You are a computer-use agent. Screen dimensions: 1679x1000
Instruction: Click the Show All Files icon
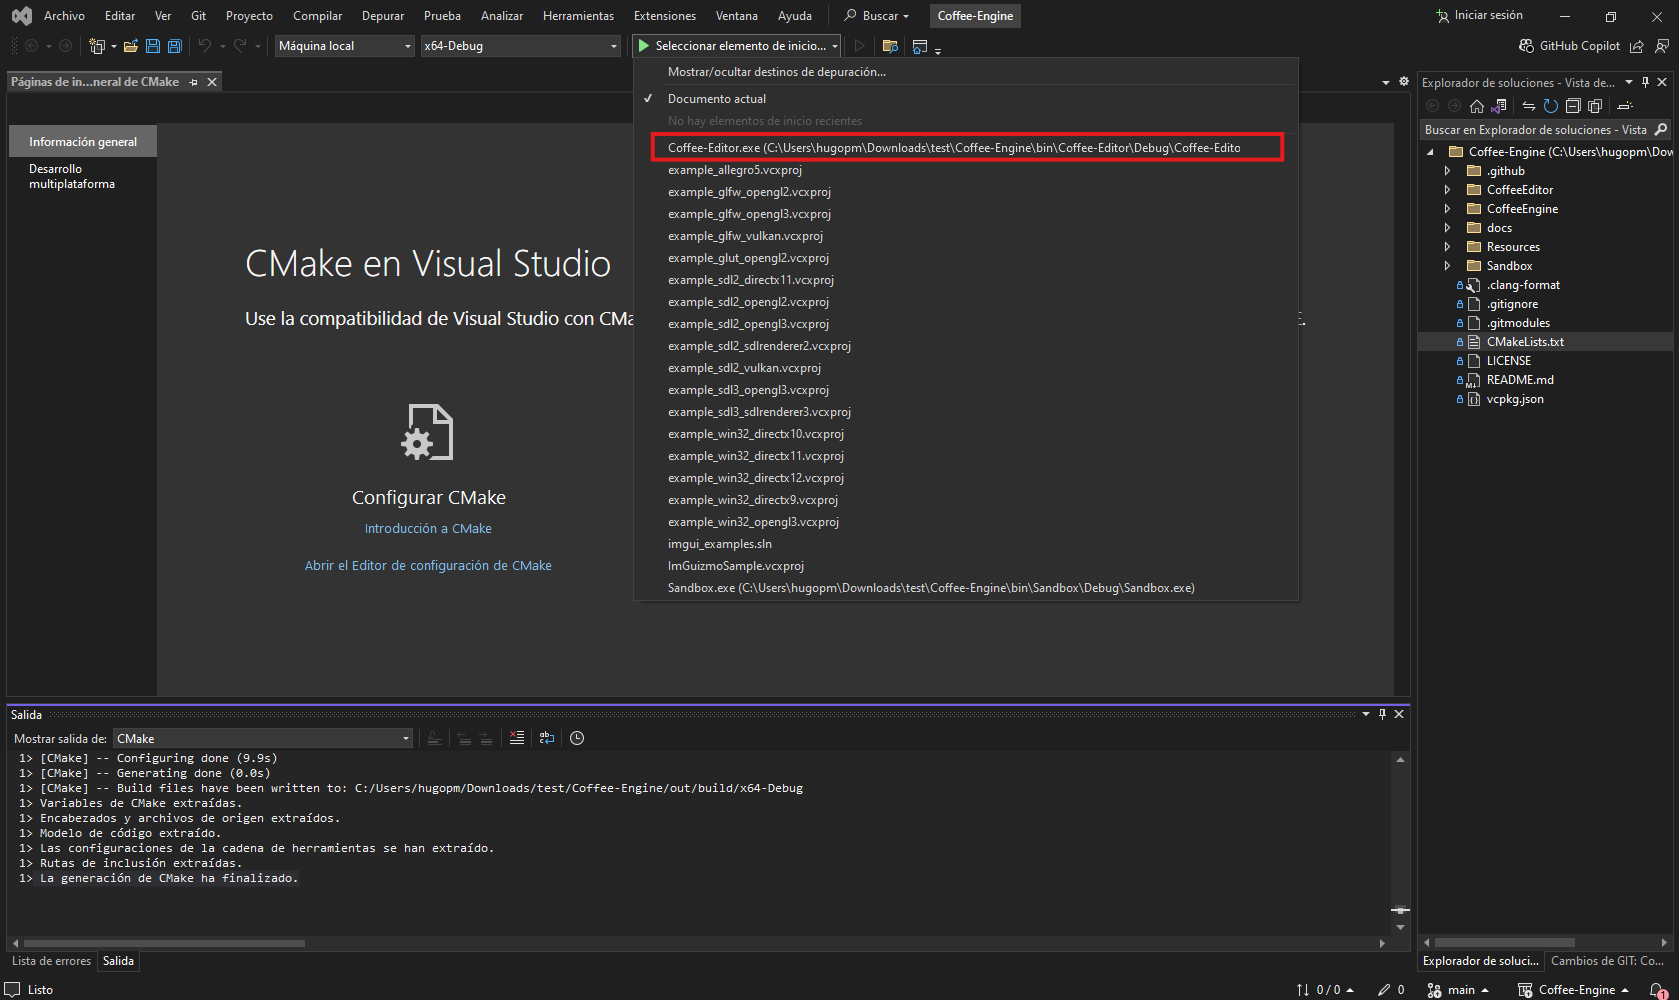[1595, 106]
